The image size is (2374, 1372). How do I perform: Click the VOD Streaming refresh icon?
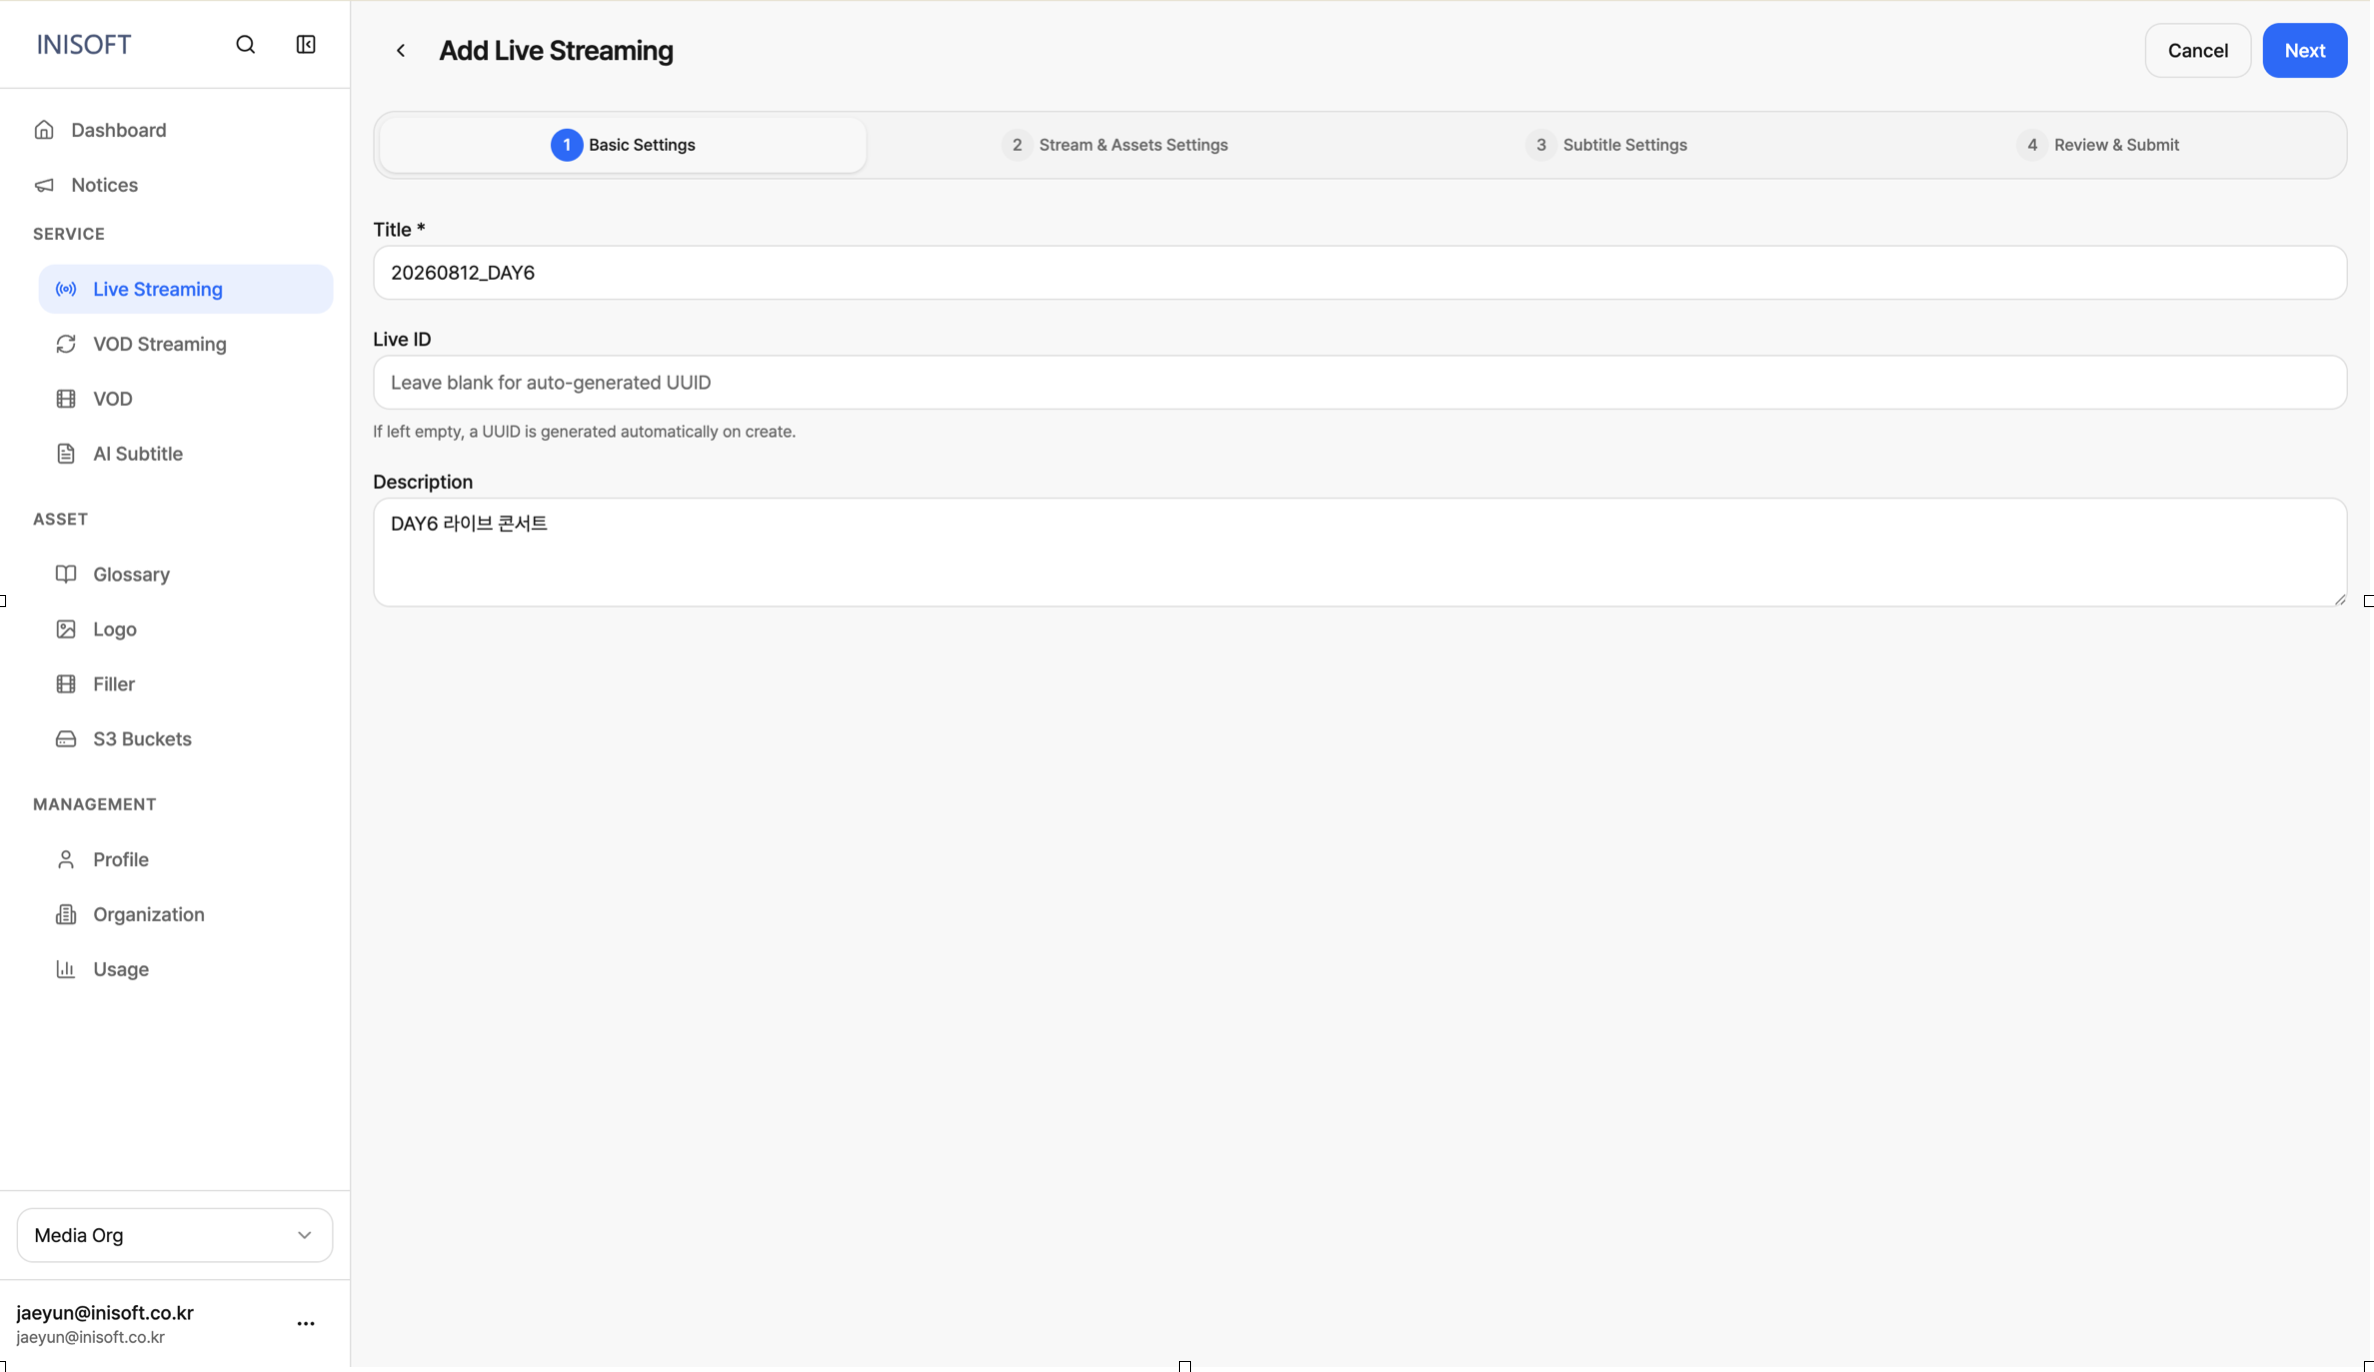(66, 344)
